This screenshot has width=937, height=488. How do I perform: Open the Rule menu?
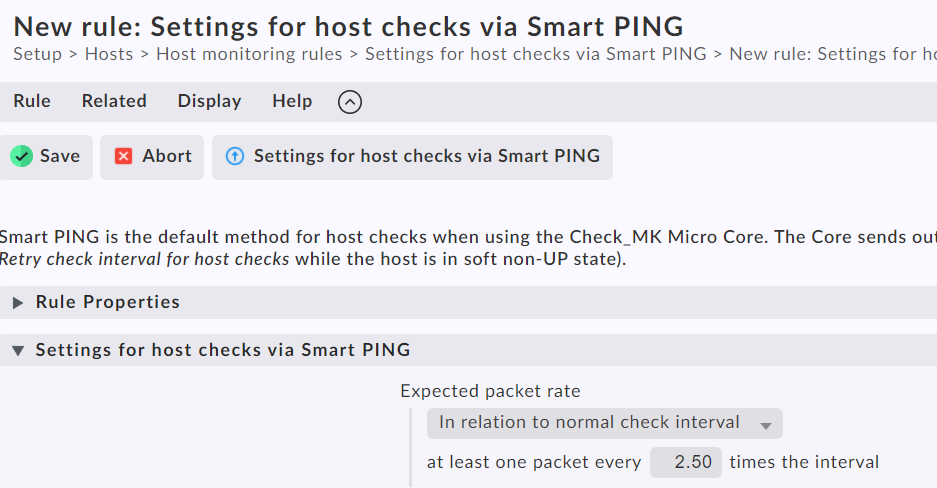click(32, 101)
